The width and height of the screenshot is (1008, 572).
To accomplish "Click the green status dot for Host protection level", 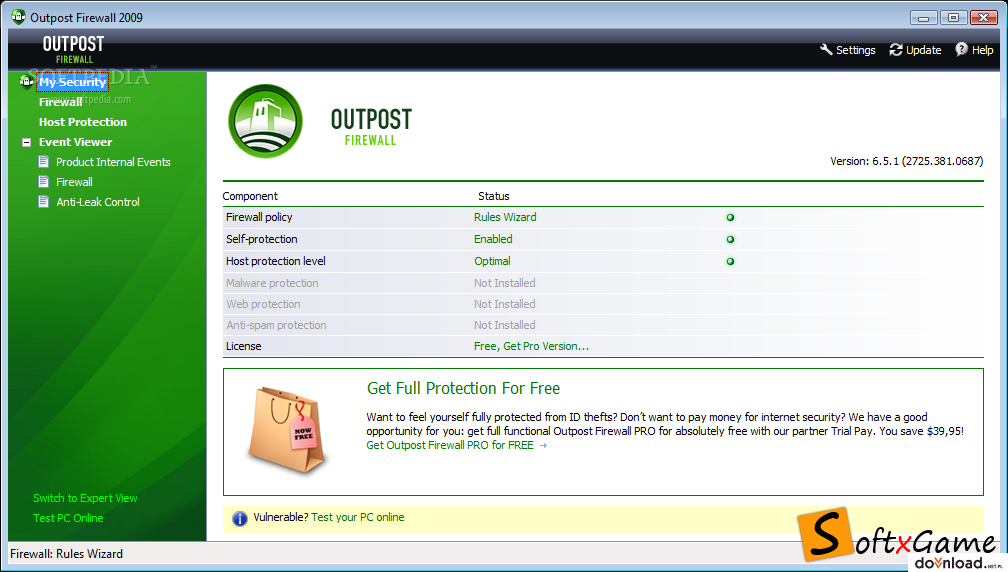I will pyautogui.click(x=730, y=261).
